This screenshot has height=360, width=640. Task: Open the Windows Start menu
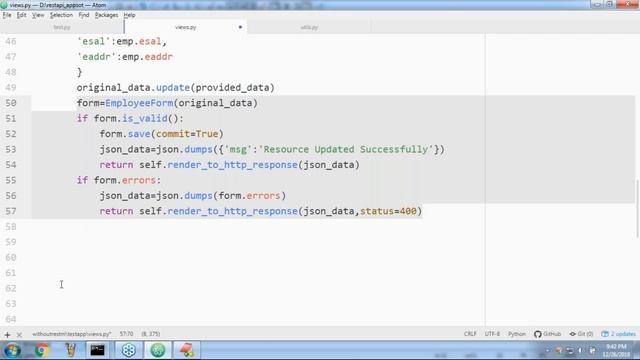pos(12,350)
